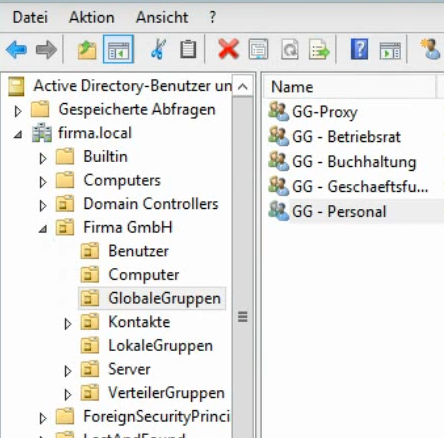Click the red Delete X icon
The height and width of the screenshot is (438, 444).
(x=228, y=49)
